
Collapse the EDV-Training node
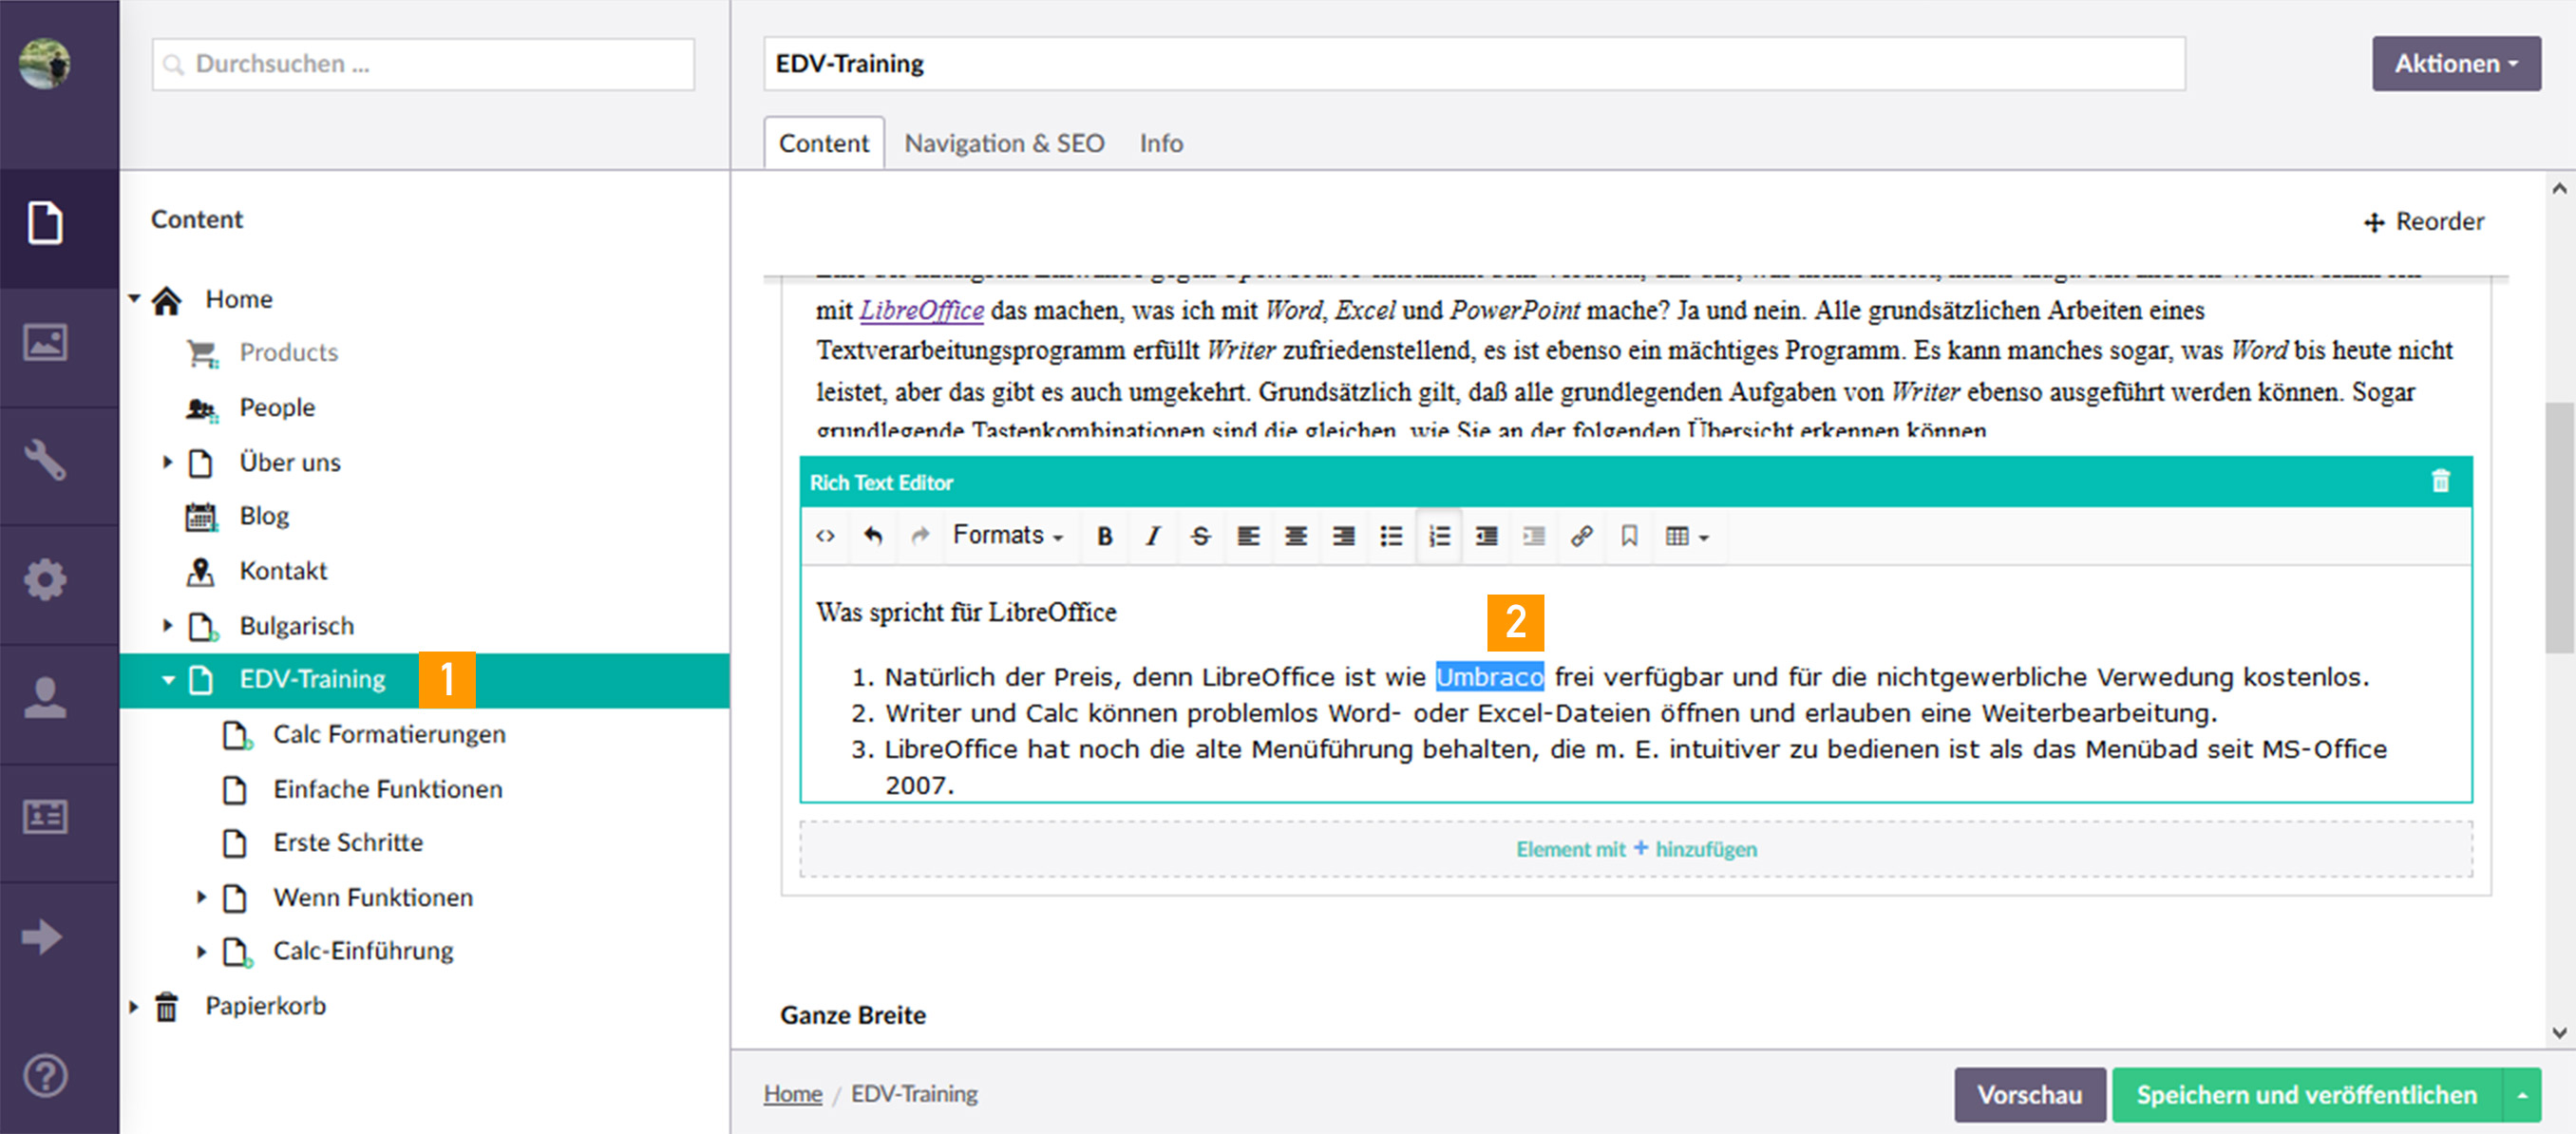click(x=167, y=680)
